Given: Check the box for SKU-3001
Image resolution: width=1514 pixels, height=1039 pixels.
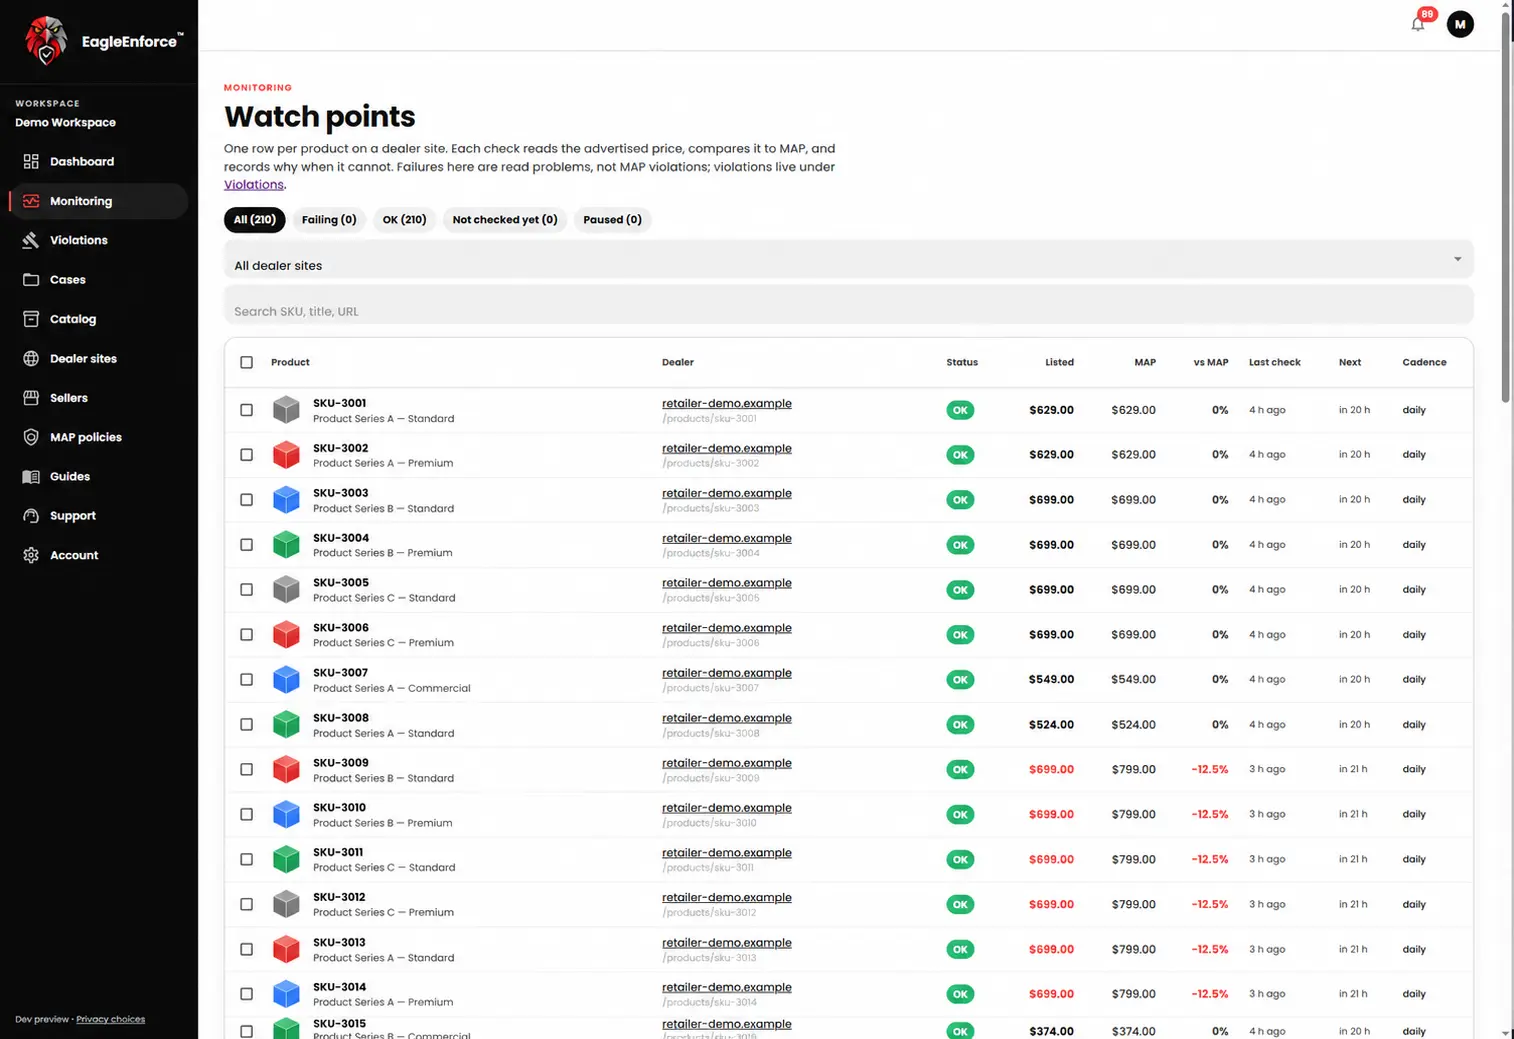Looking at the screenshot, I should (x=247, y=410).
